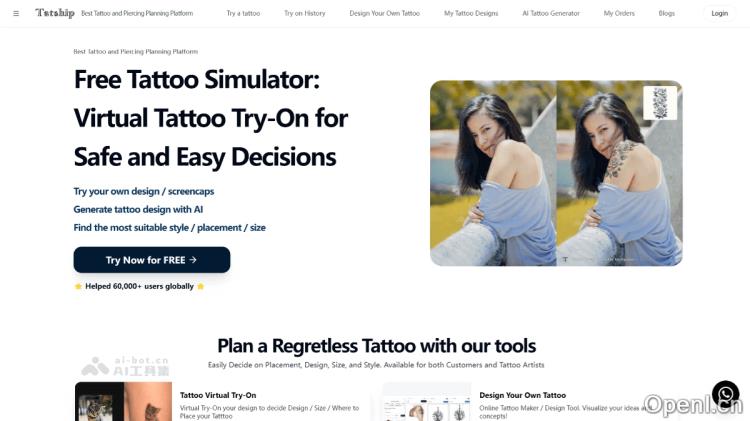Viewport: 750px width, 421px height.
Task: Open the hamburger menu icon
Action: (16, 13)
